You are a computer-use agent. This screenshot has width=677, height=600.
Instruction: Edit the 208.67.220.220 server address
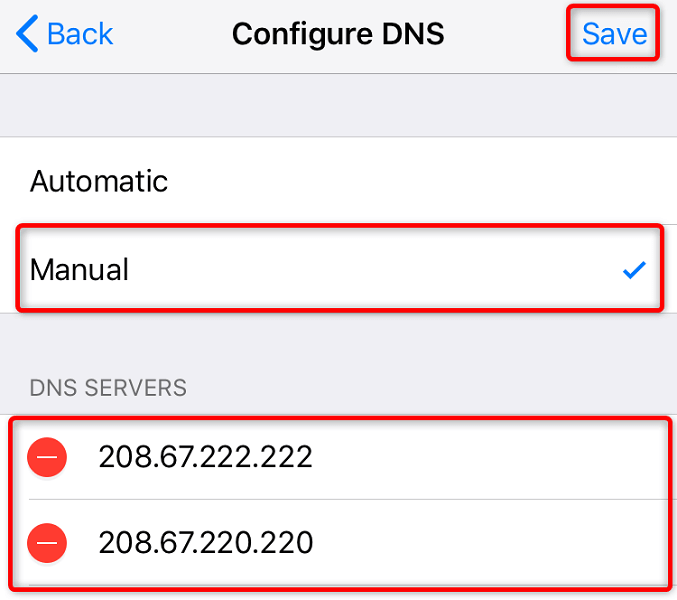pyautogui.click(x=205, y=543)
